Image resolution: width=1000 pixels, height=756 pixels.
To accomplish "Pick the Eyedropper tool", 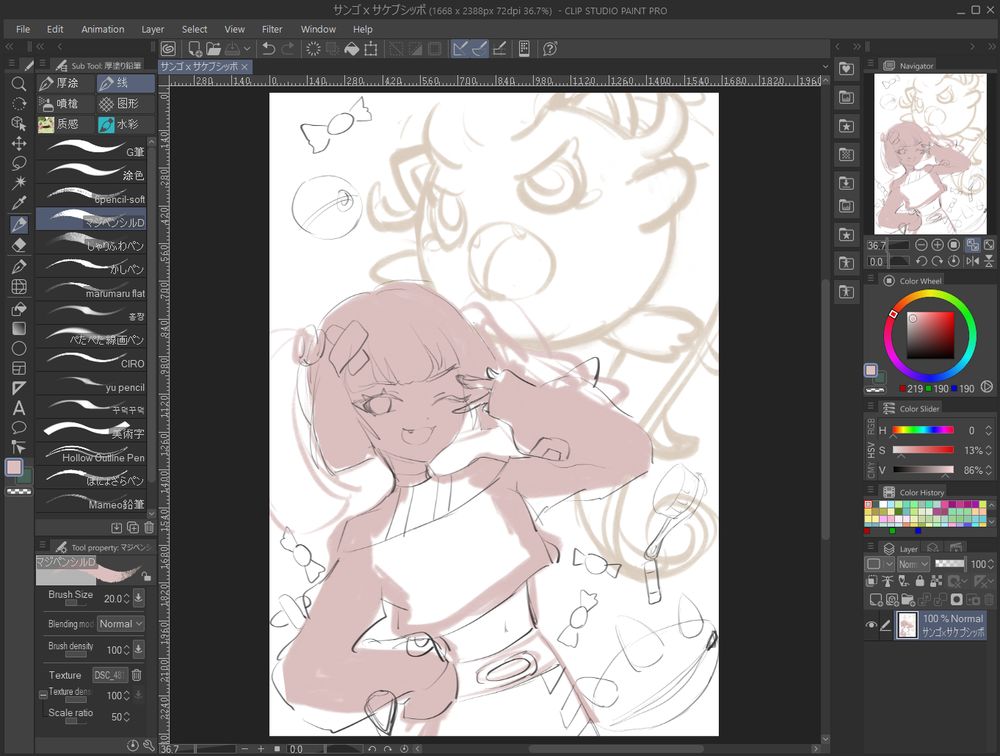I will point(19,204).
